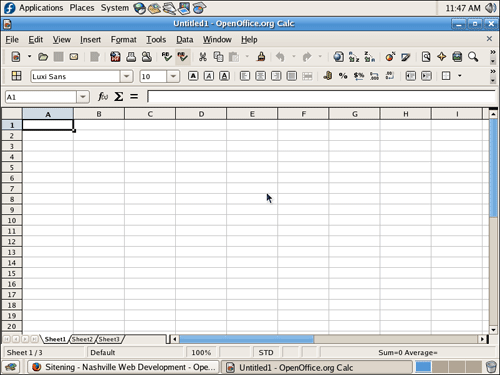Switch to the Sheet2 tab

pos(82,339)
